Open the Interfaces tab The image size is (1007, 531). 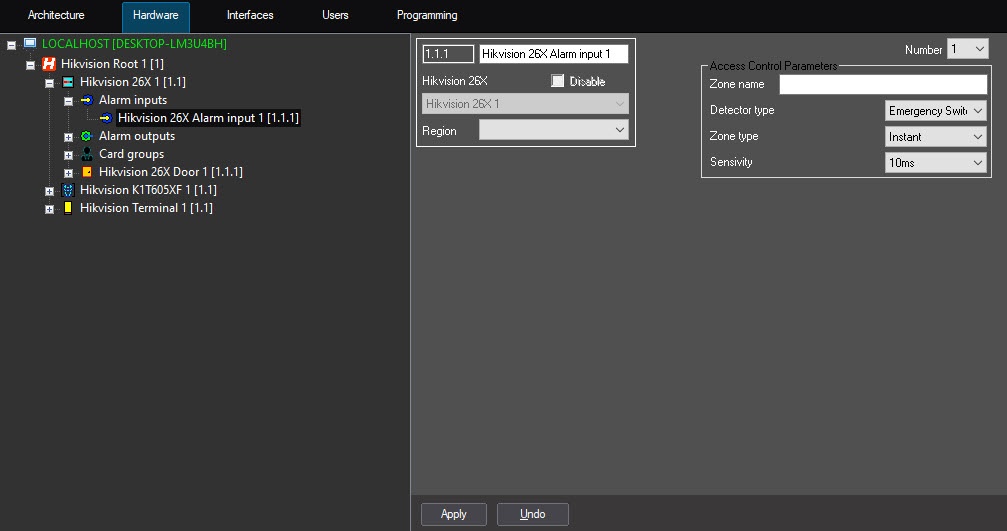tap(250, 15)
